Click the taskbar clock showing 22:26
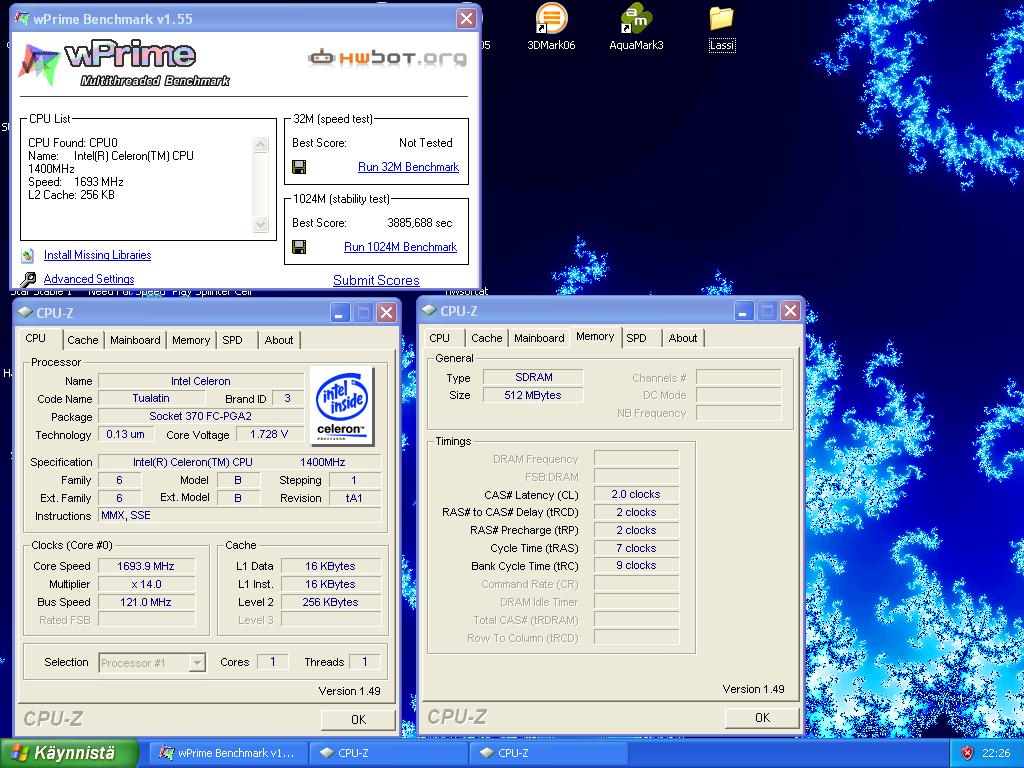Viewport: 1024px width, 768px height. 996,753
